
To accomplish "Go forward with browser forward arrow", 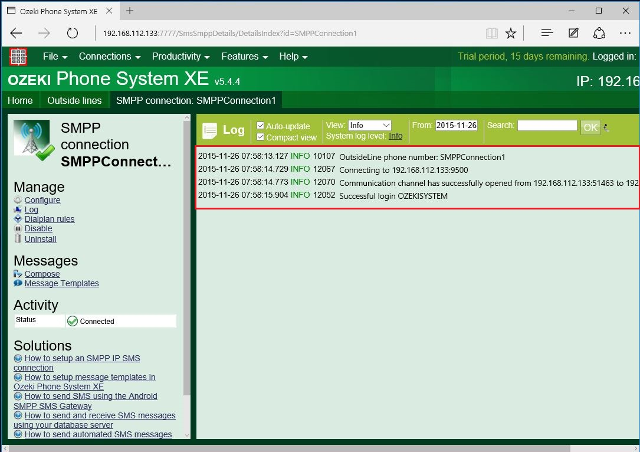I will tap(44, 33).
